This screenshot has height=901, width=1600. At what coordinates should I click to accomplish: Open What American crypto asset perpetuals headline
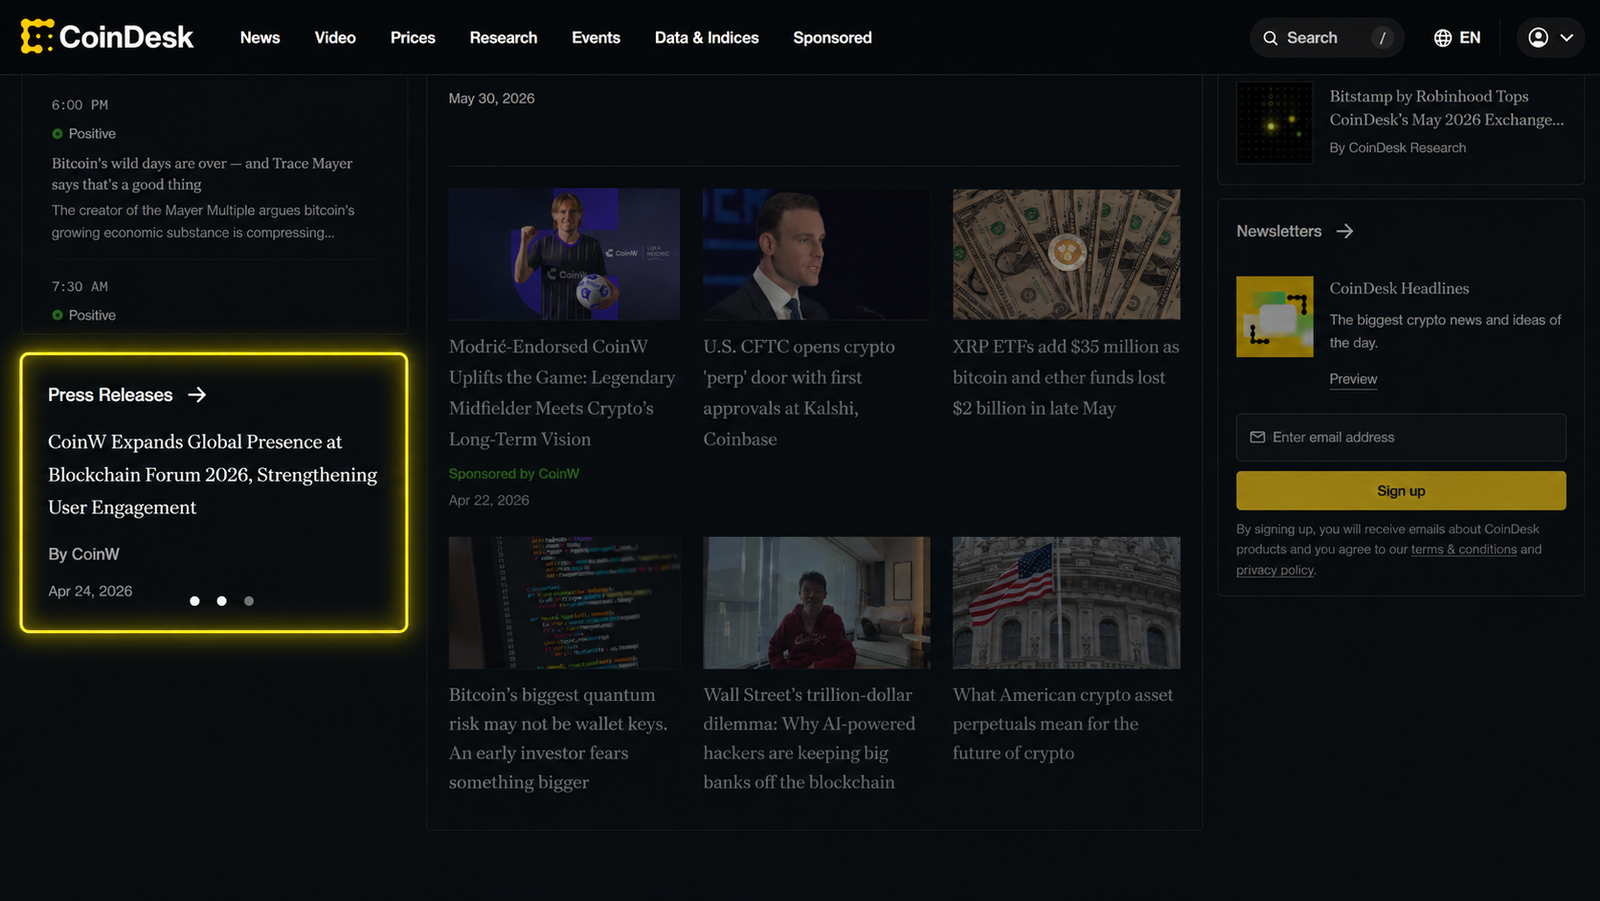pyautogui.click(x=1063, y=724)
